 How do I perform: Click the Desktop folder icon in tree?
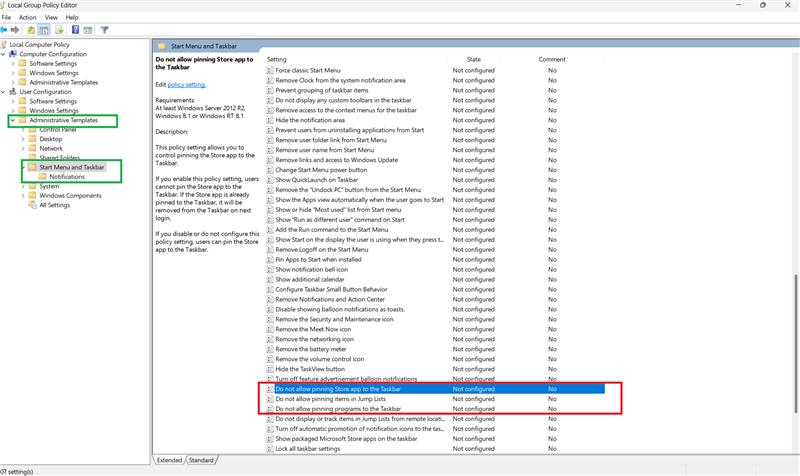pos(33,139)
